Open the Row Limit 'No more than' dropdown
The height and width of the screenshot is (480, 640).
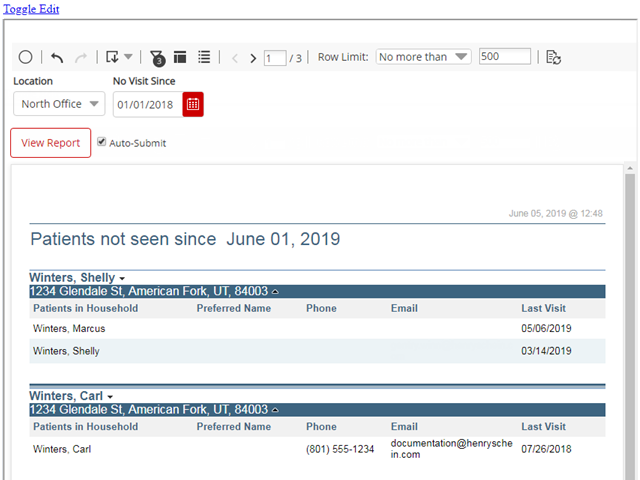point(423,57)
